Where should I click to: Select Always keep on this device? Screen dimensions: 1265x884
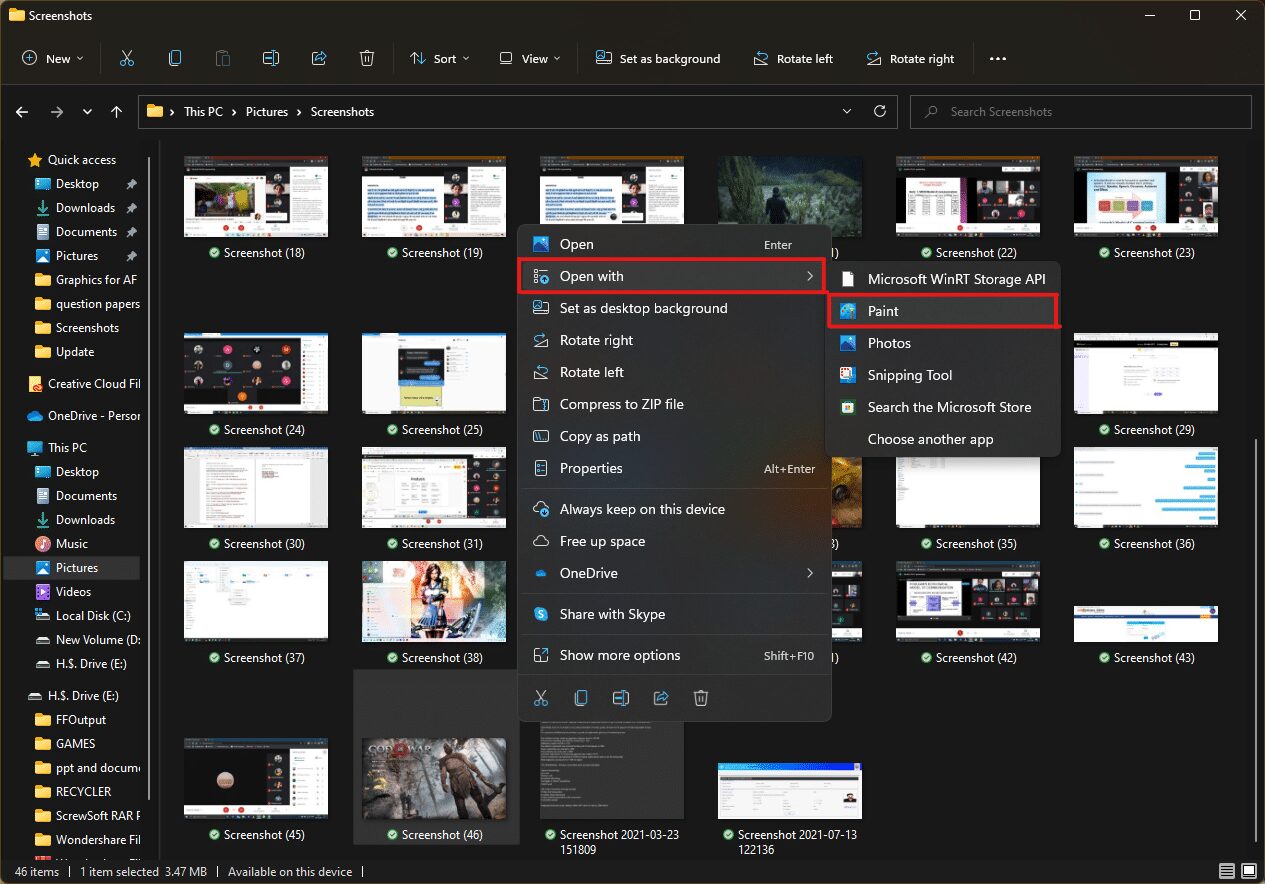coord(674,509)
